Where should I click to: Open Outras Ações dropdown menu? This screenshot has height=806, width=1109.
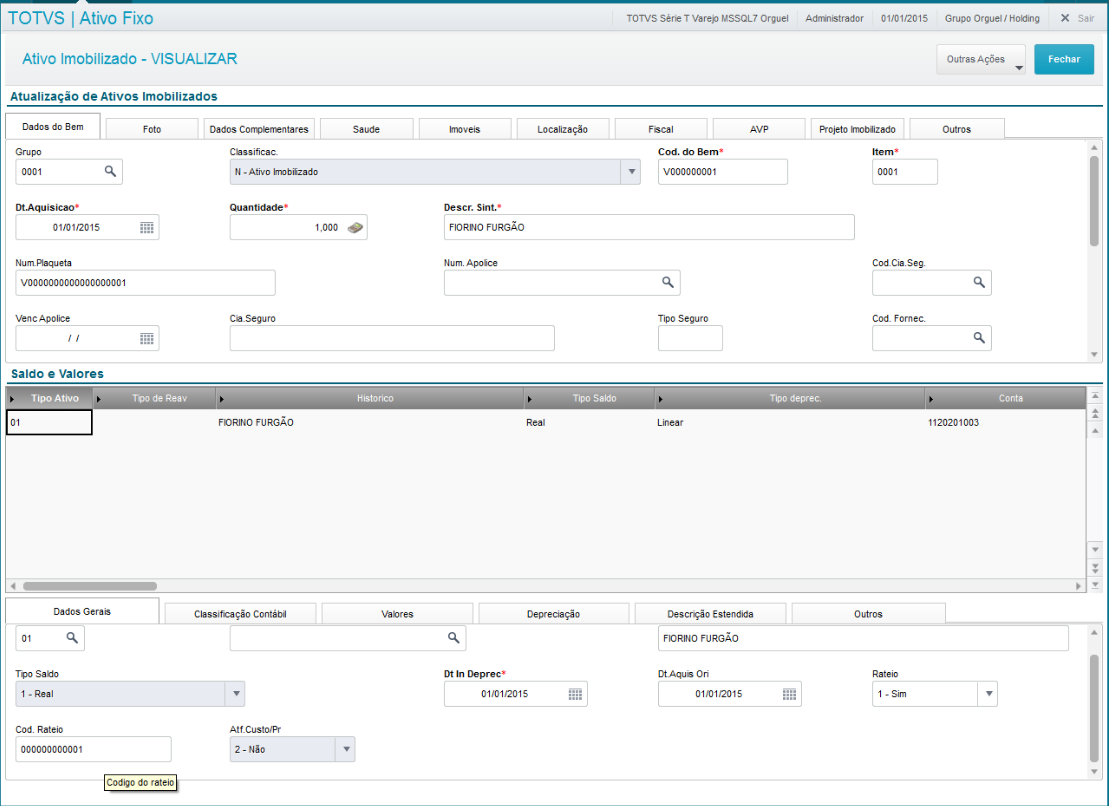981,59
